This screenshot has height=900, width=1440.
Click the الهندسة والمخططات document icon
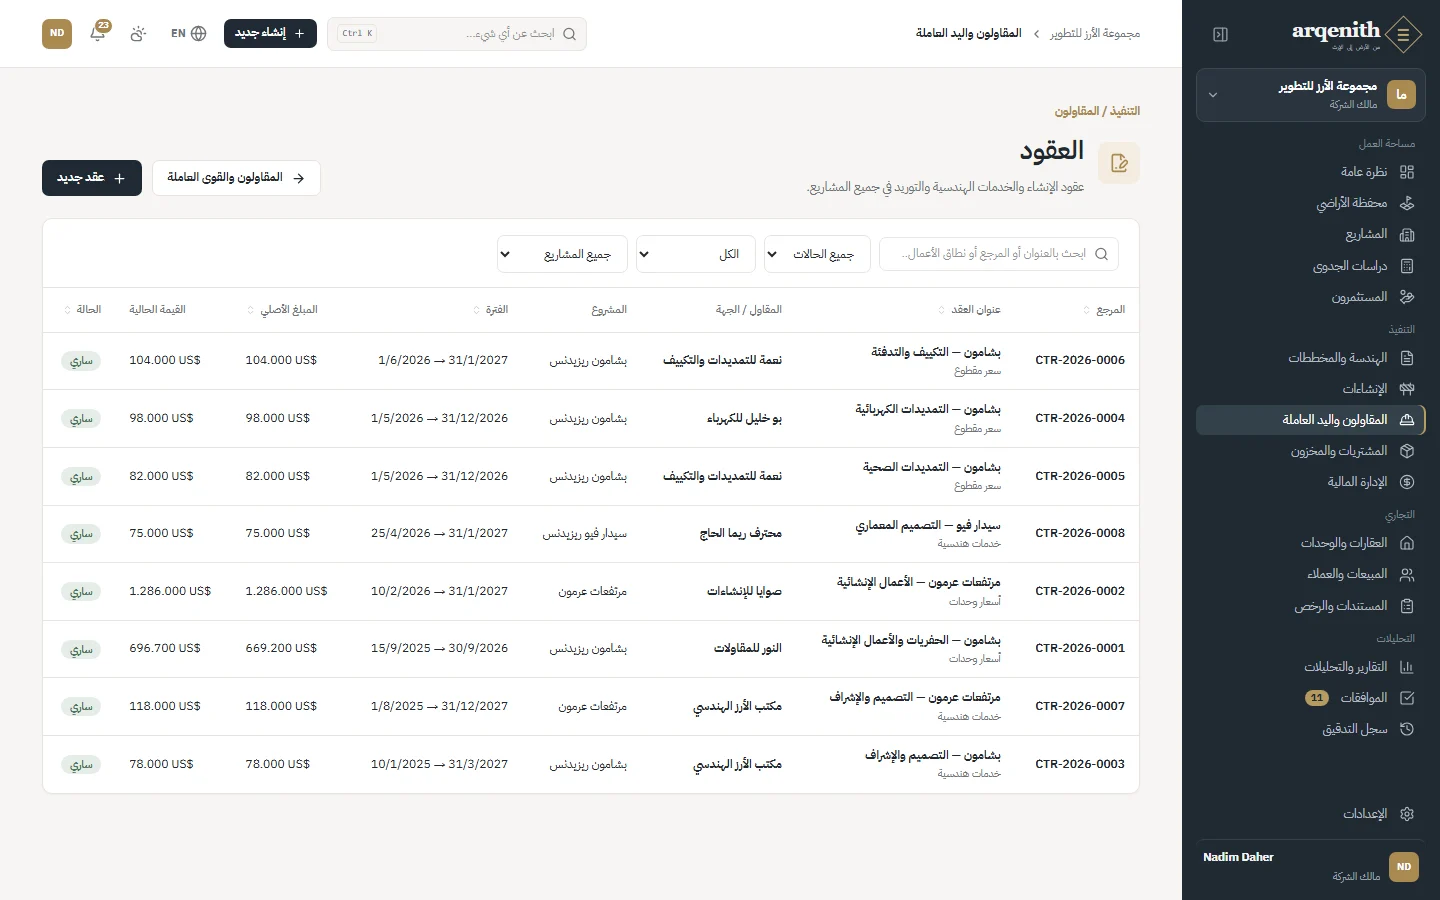coord(1407,358)
